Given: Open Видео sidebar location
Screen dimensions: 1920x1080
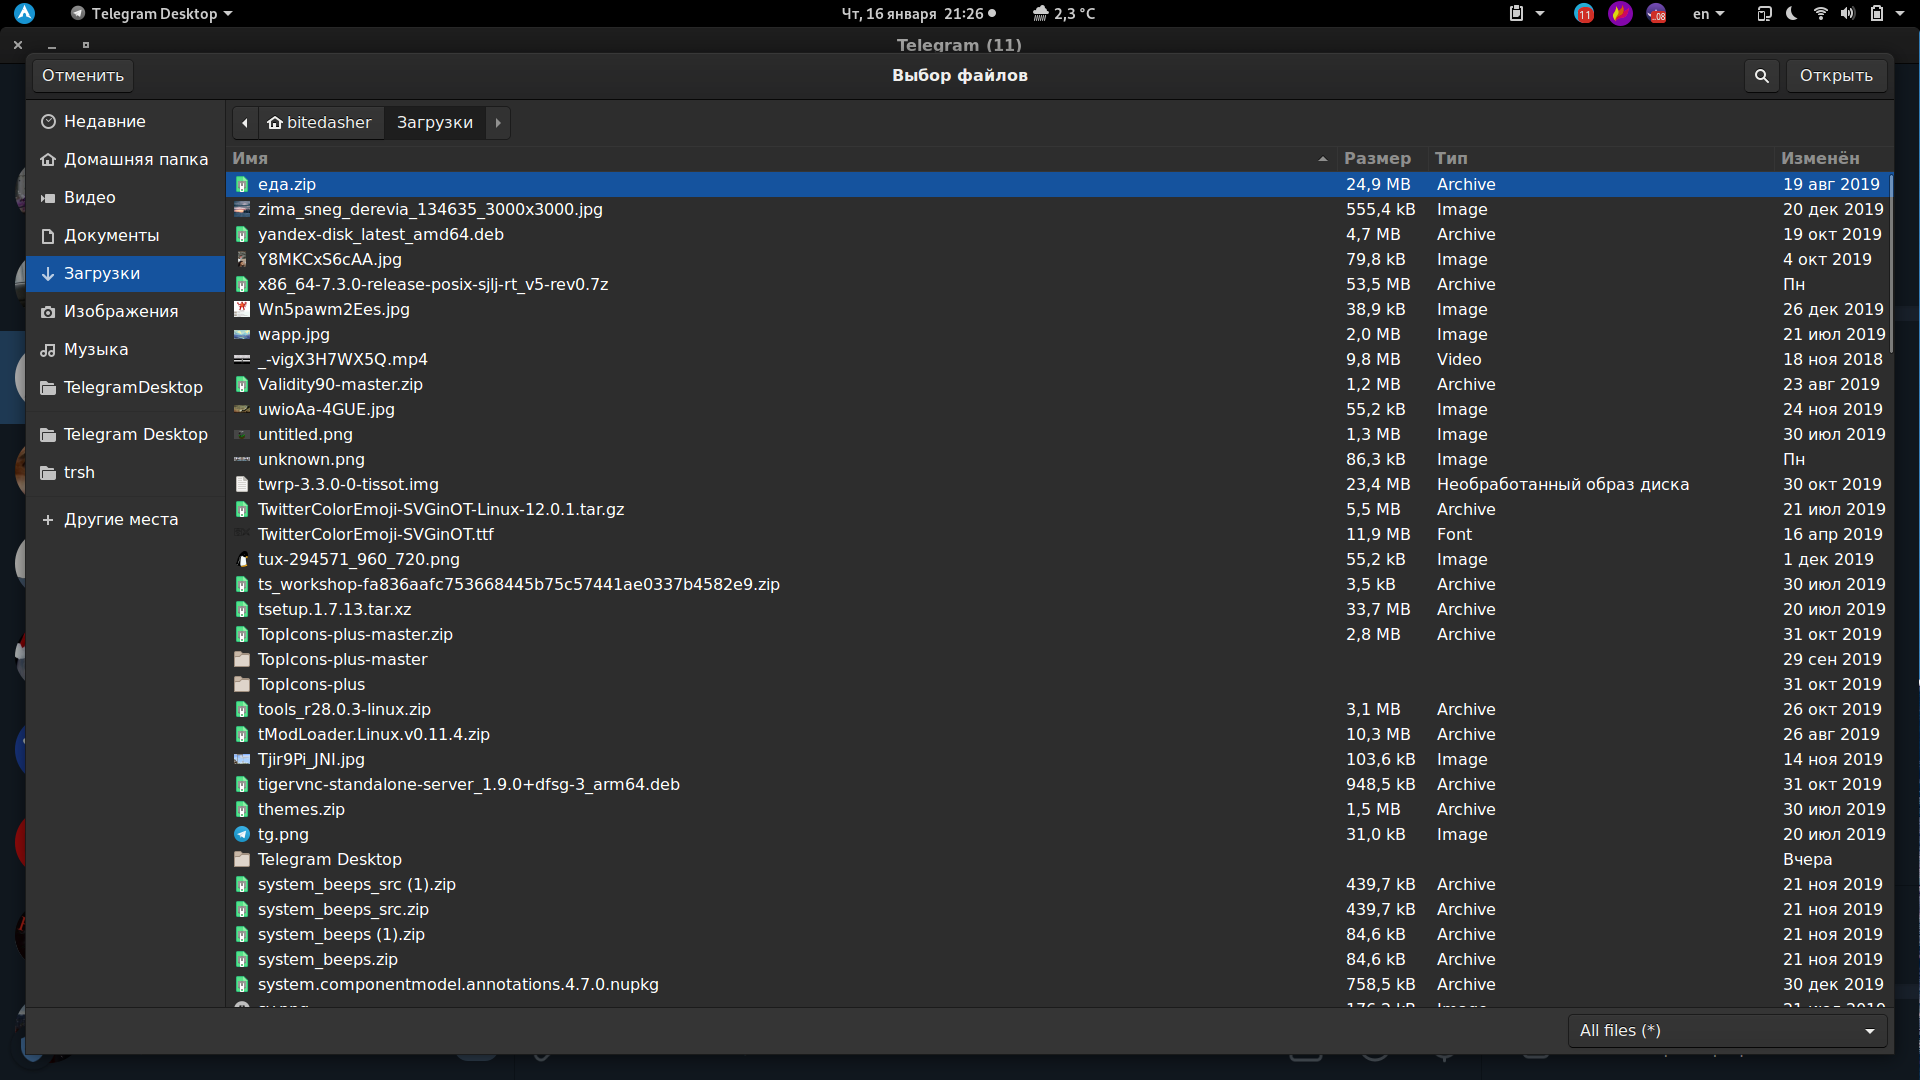Looking at the screenshot, I should [125, 197].
